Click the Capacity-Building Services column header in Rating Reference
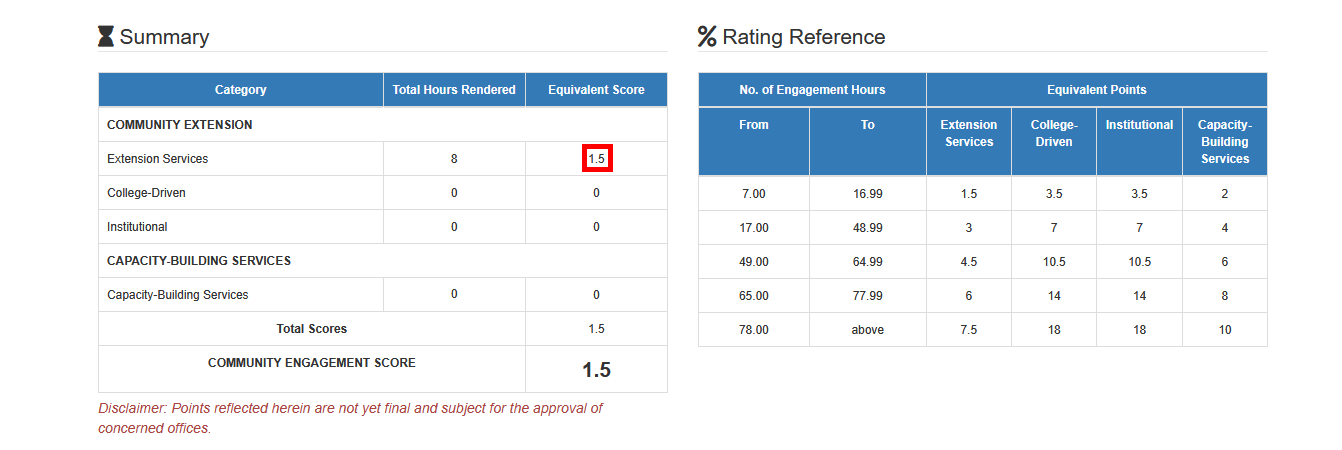Viewport: 1342px width, 450px height. [1225, 141]
